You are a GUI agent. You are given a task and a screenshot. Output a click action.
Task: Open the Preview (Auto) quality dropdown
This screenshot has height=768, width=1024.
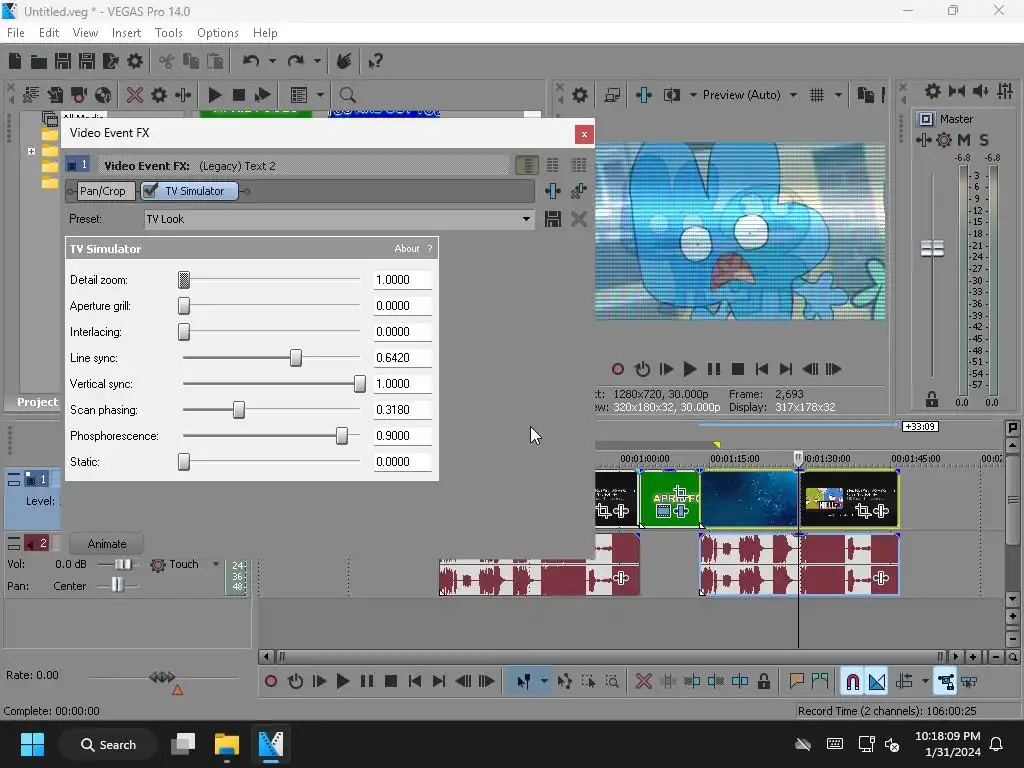tap(793, 95)
